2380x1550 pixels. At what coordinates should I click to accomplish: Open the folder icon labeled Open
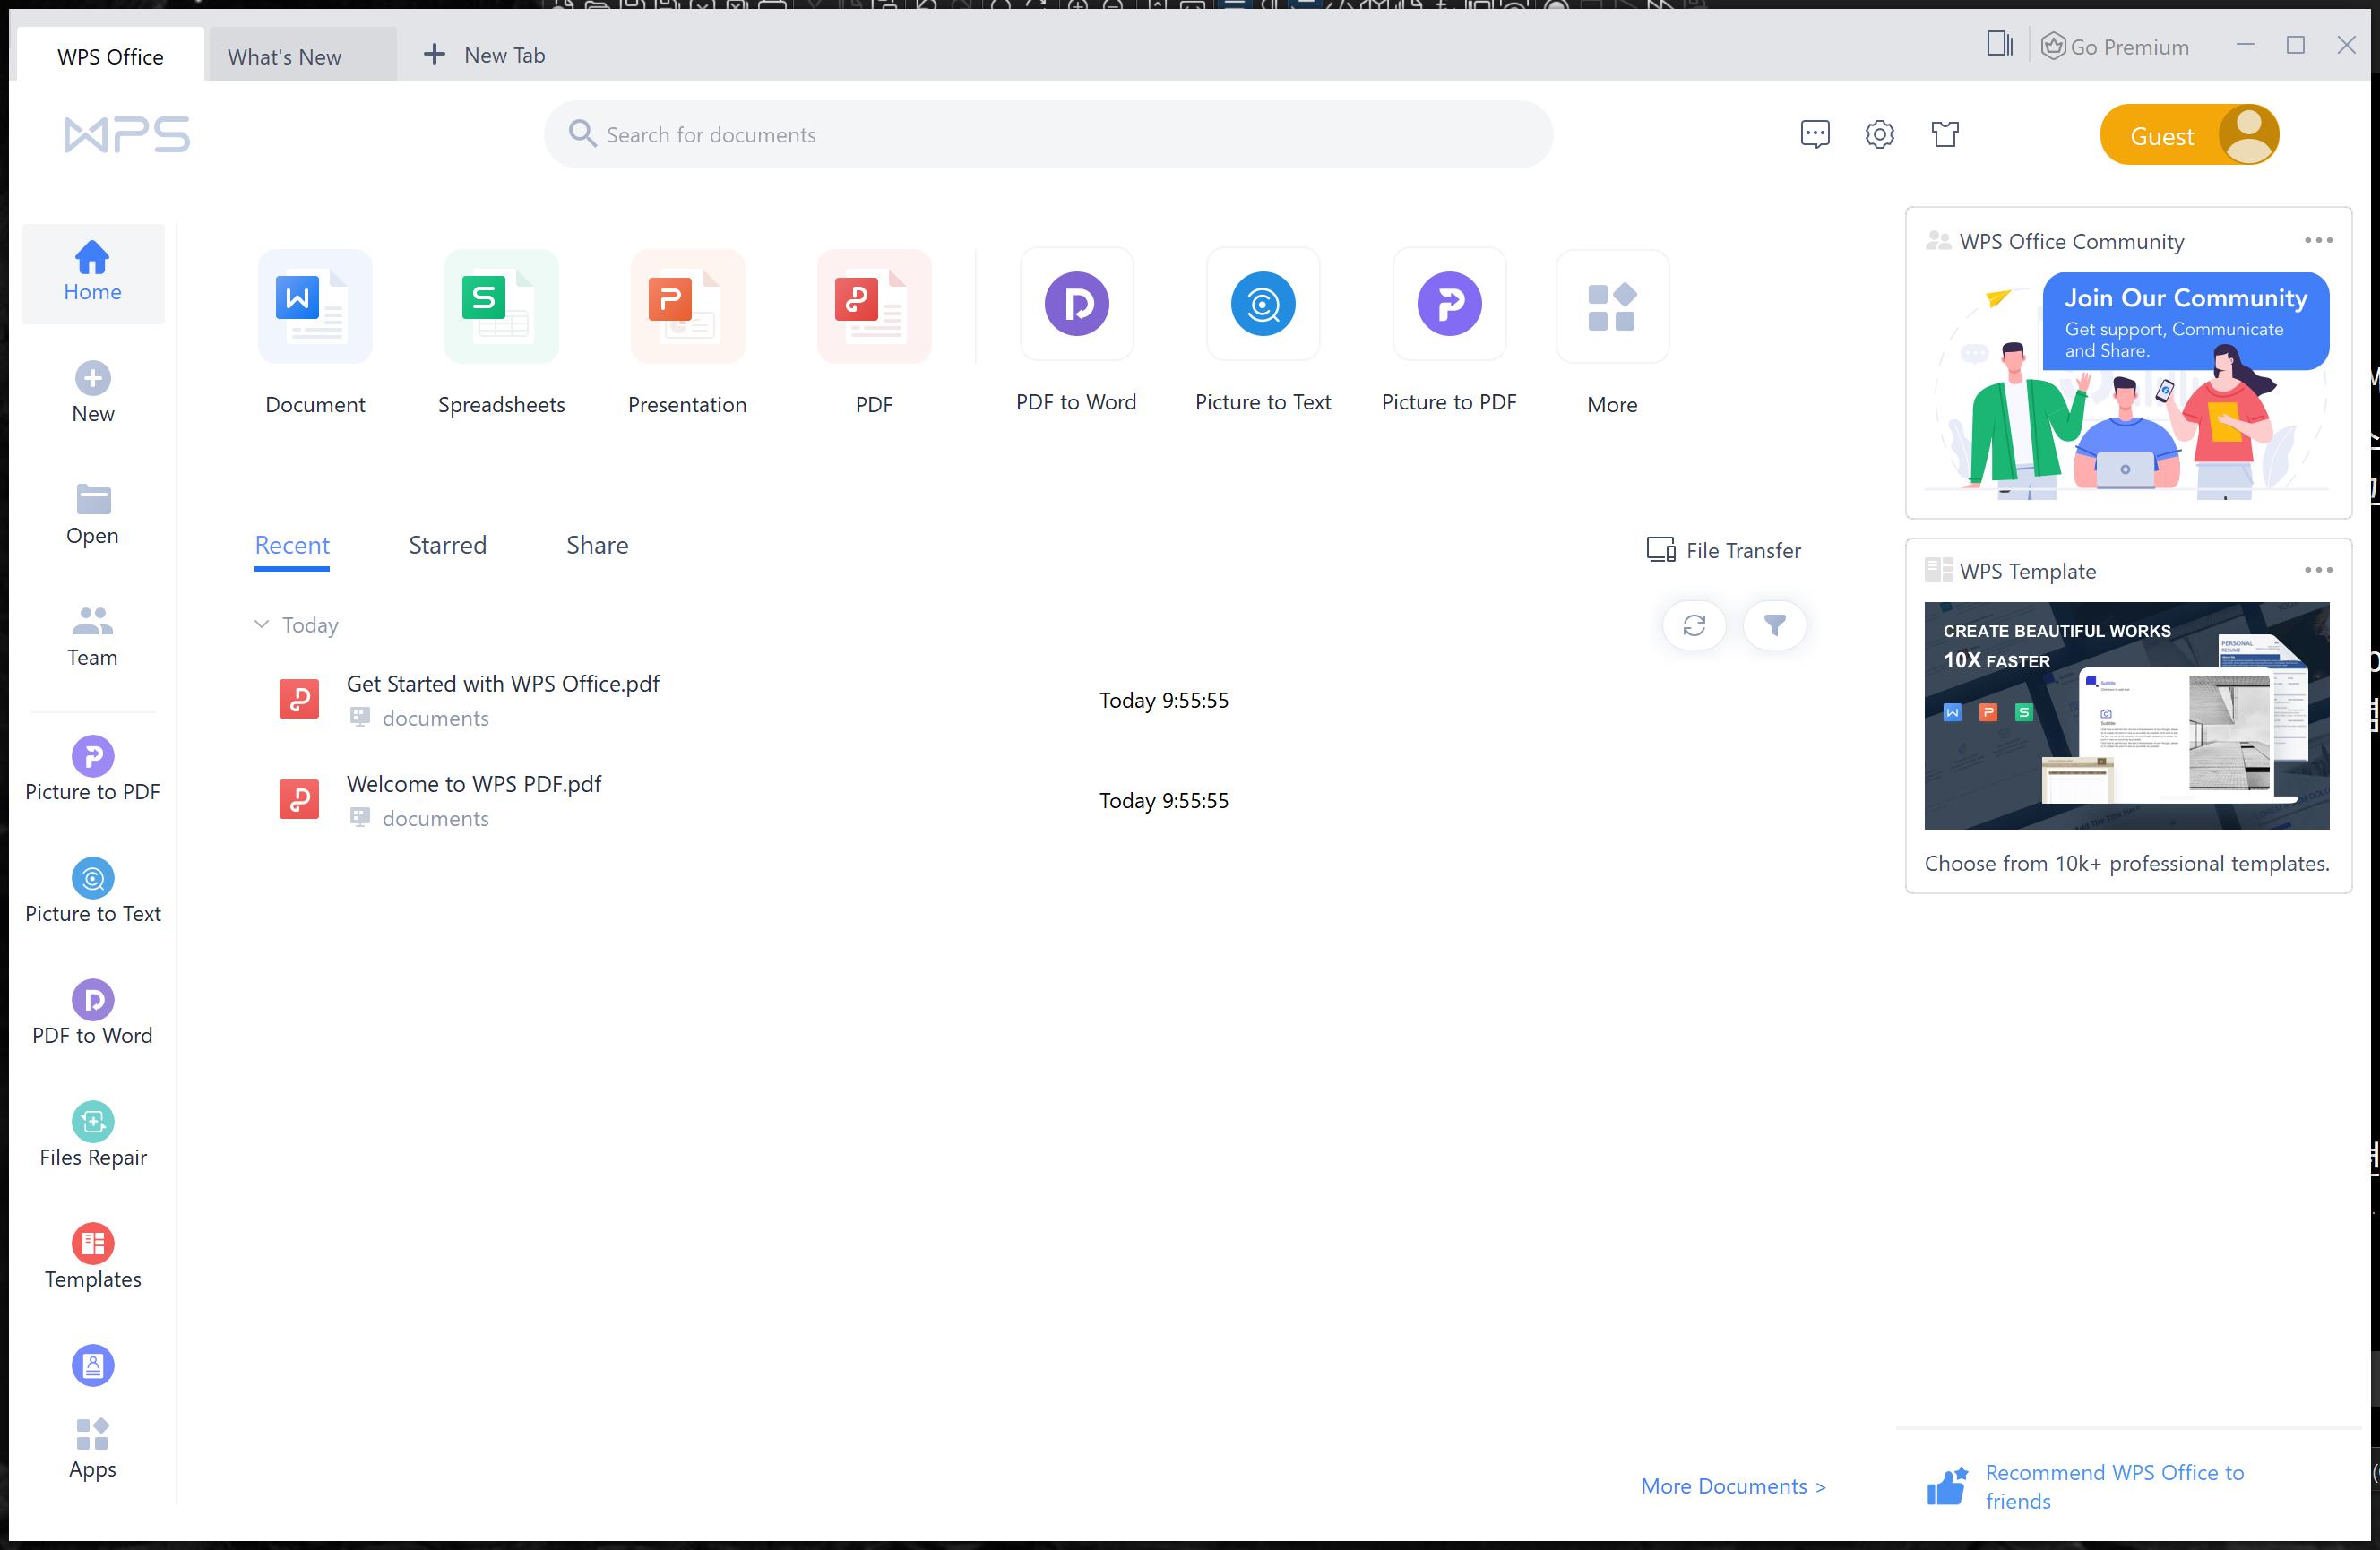(x=93, y=499)
